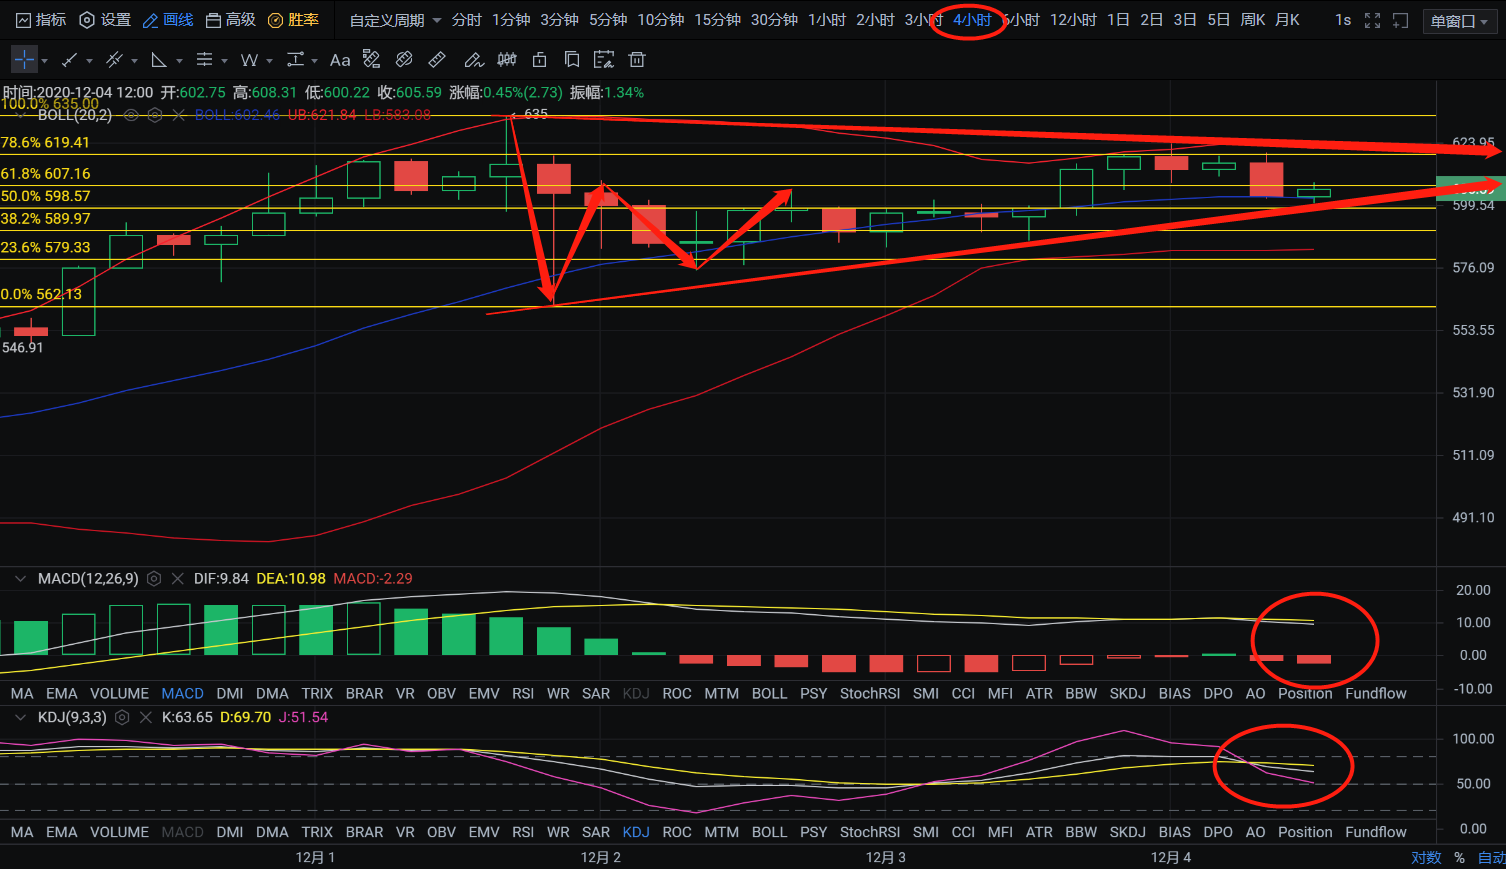1506x869 pixels.
Task: Toggle BOLL indicator visibility eye
Action: pos(131,115)
